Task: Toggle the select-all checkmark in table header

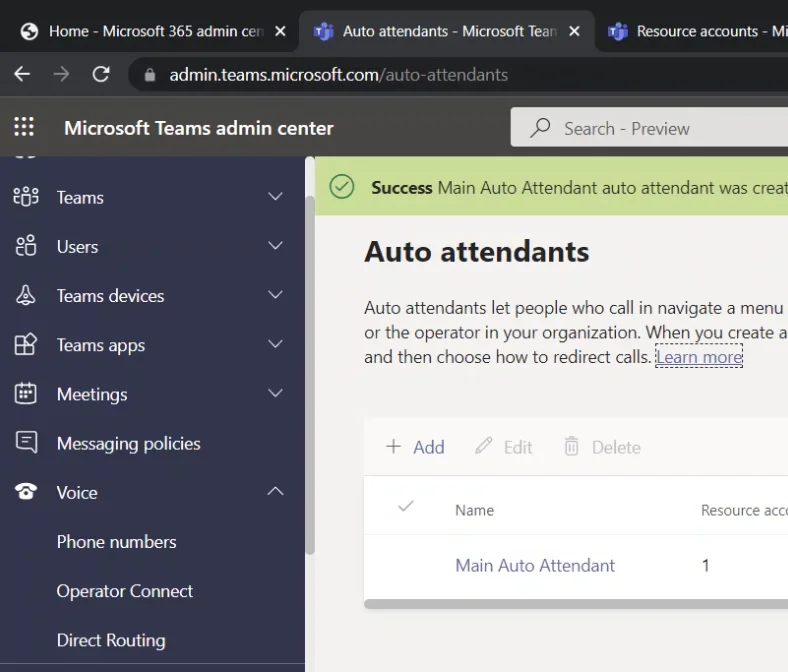Action: (405, 507)
